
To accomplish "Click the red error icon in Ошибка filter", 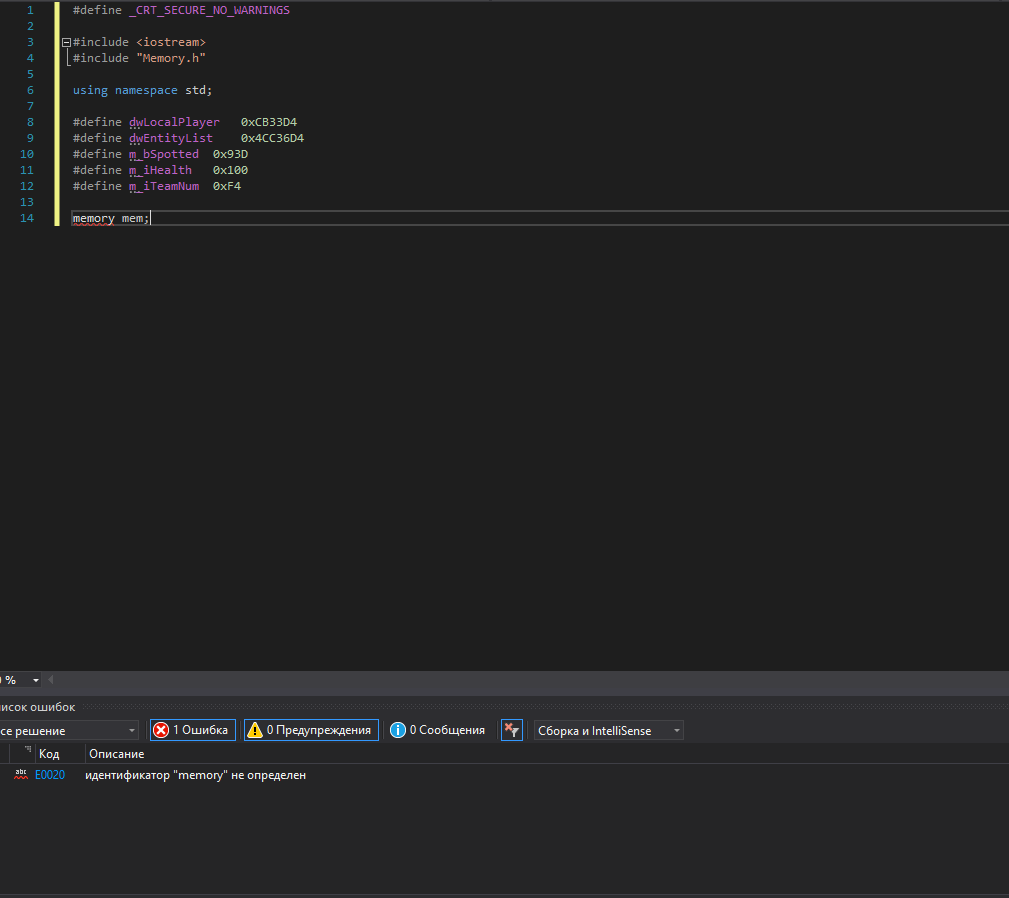I will tap(161, 730).
